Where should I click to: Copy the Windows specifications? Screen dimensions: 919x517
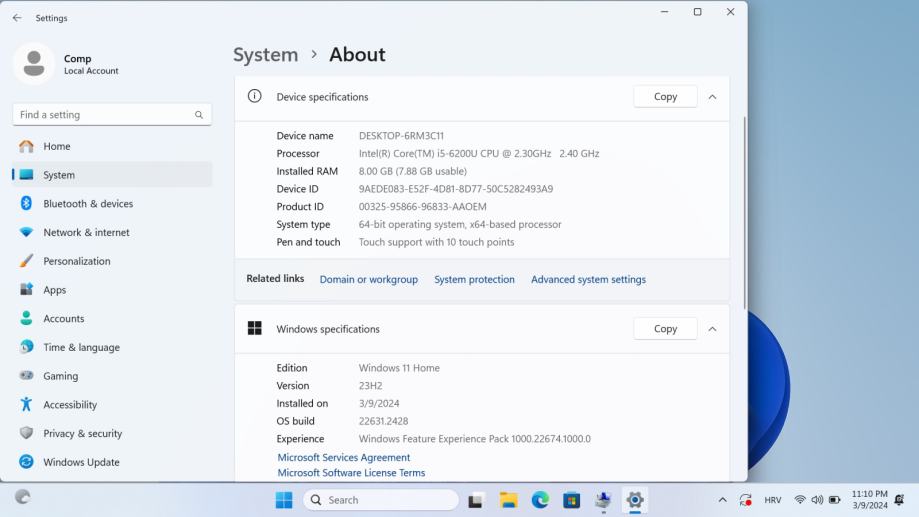[x=665, y=329]
